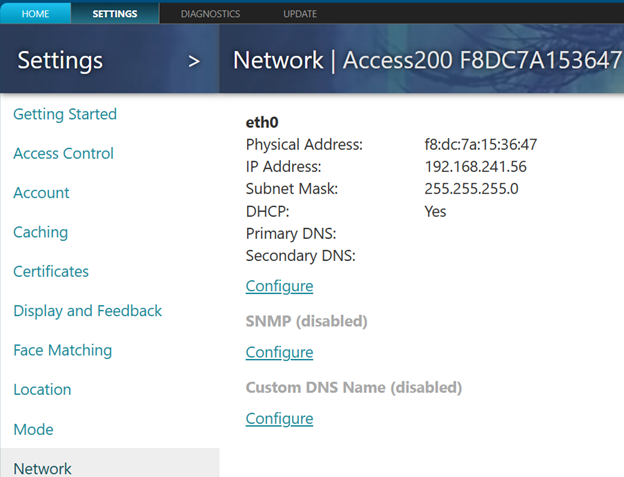Open Getting Started settings page
The height and width of the screenshot is (477, 624).
65,115
